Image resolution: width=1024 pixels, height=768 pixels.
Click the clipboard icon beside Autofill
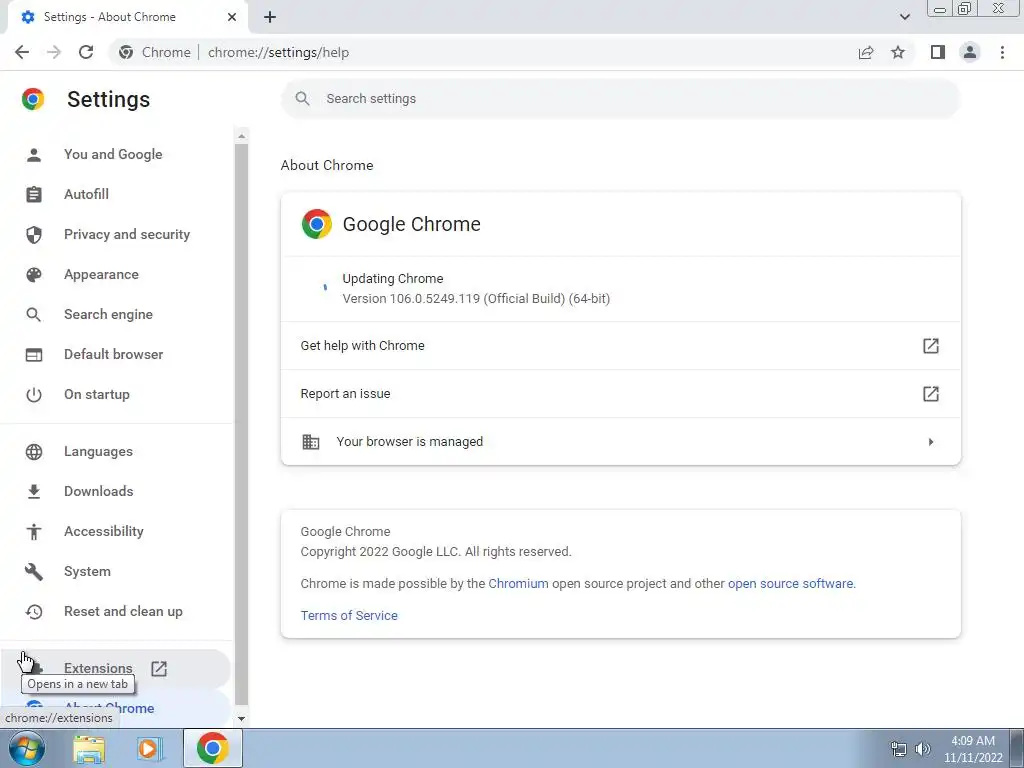tap(34, 194)
